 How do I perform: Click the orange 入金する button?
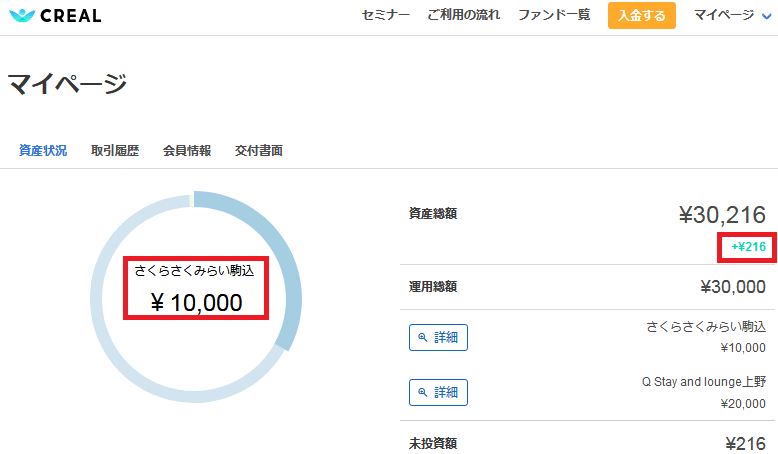click(x=642, y=15)
